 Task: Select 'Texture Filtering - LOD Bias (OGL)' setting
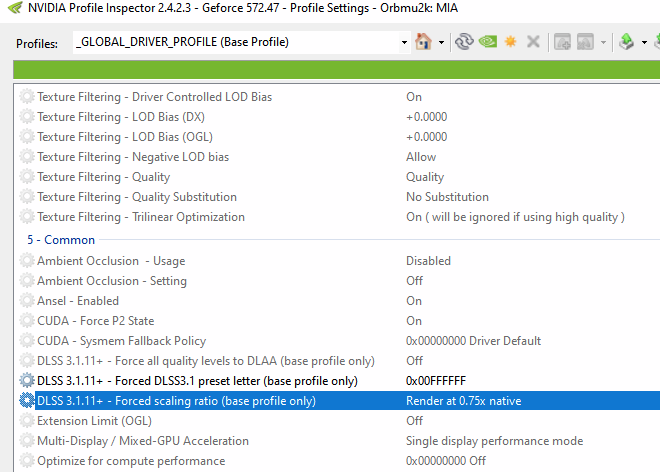(x=125, y=137)
